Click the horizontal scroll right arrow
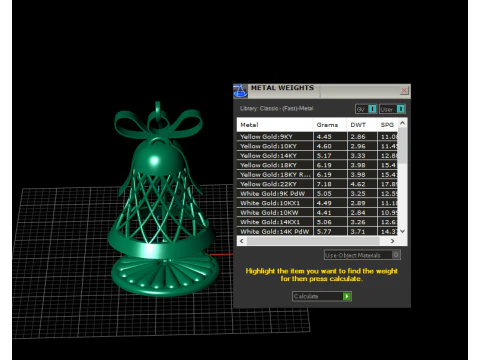This screenshot has height=360, width=480. (393, 241)
